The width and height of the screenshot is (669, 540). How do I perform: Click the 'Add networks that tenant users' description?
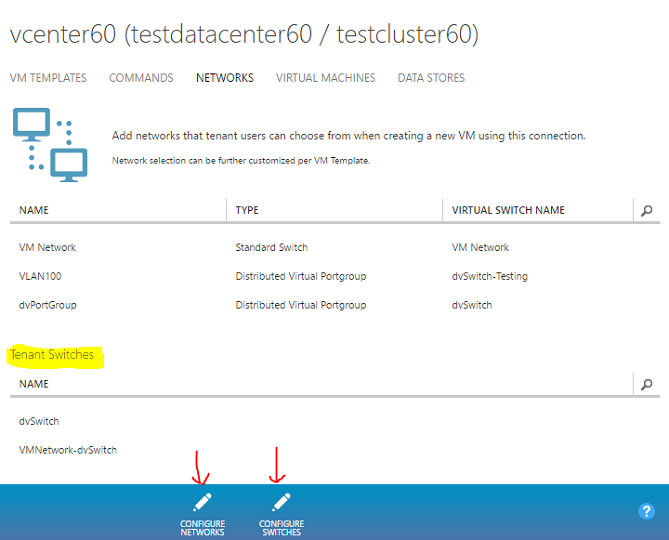[349, 136]
